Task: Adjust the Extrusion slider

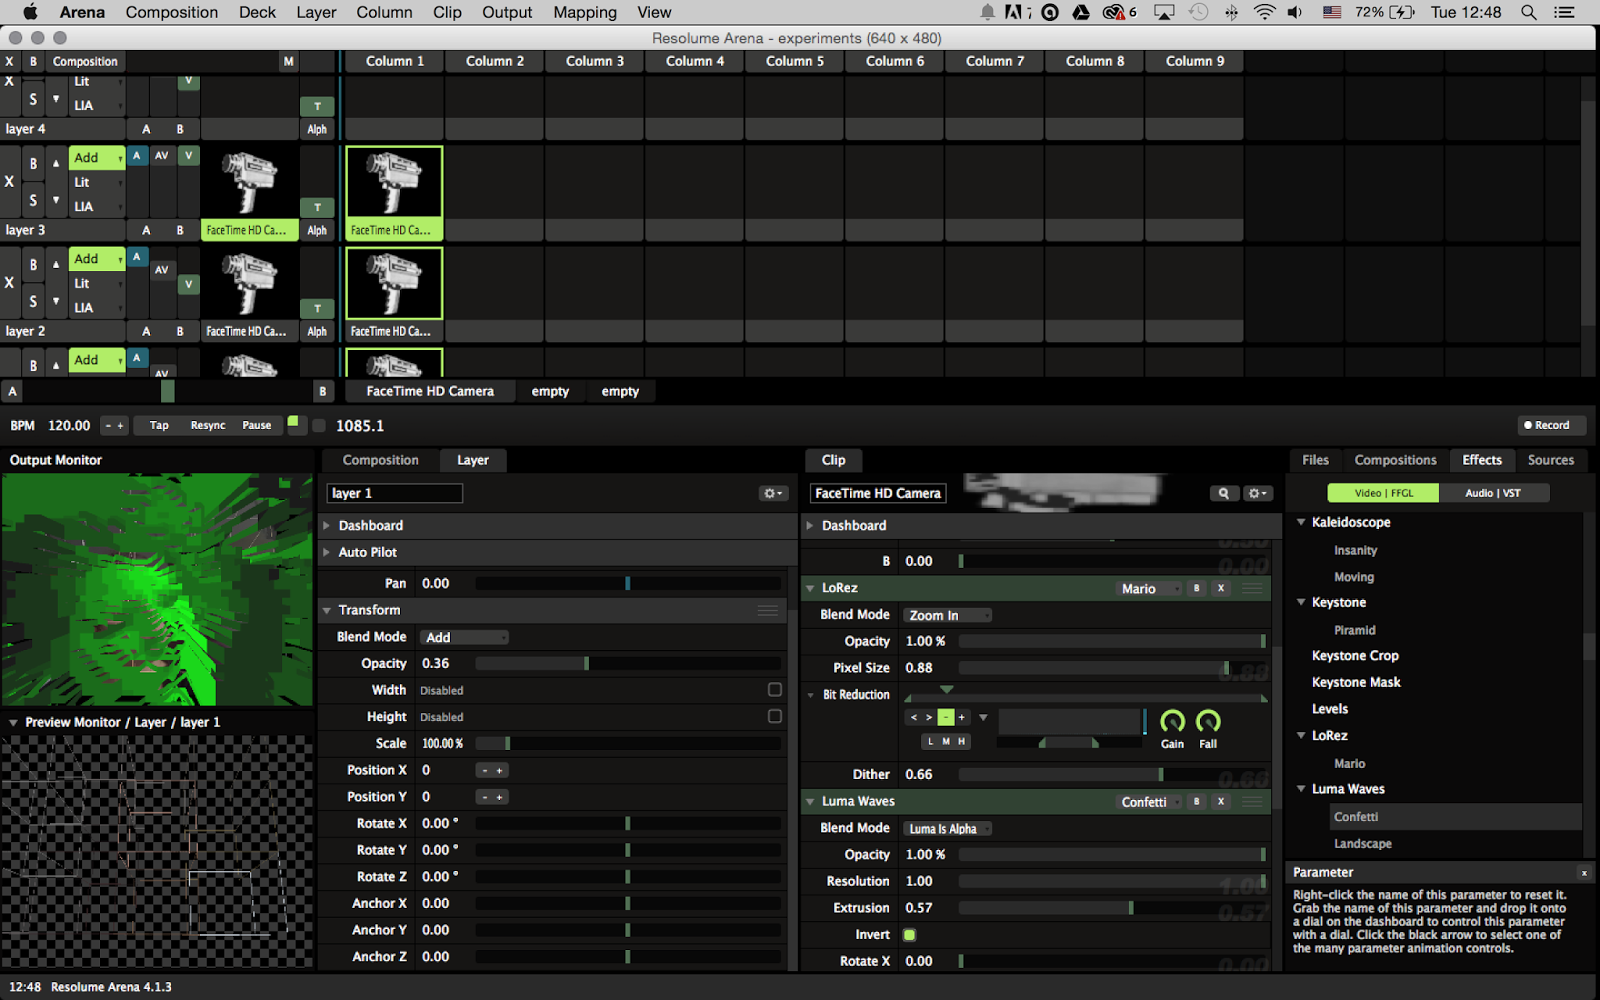Action: click(x=1112, y=908)
